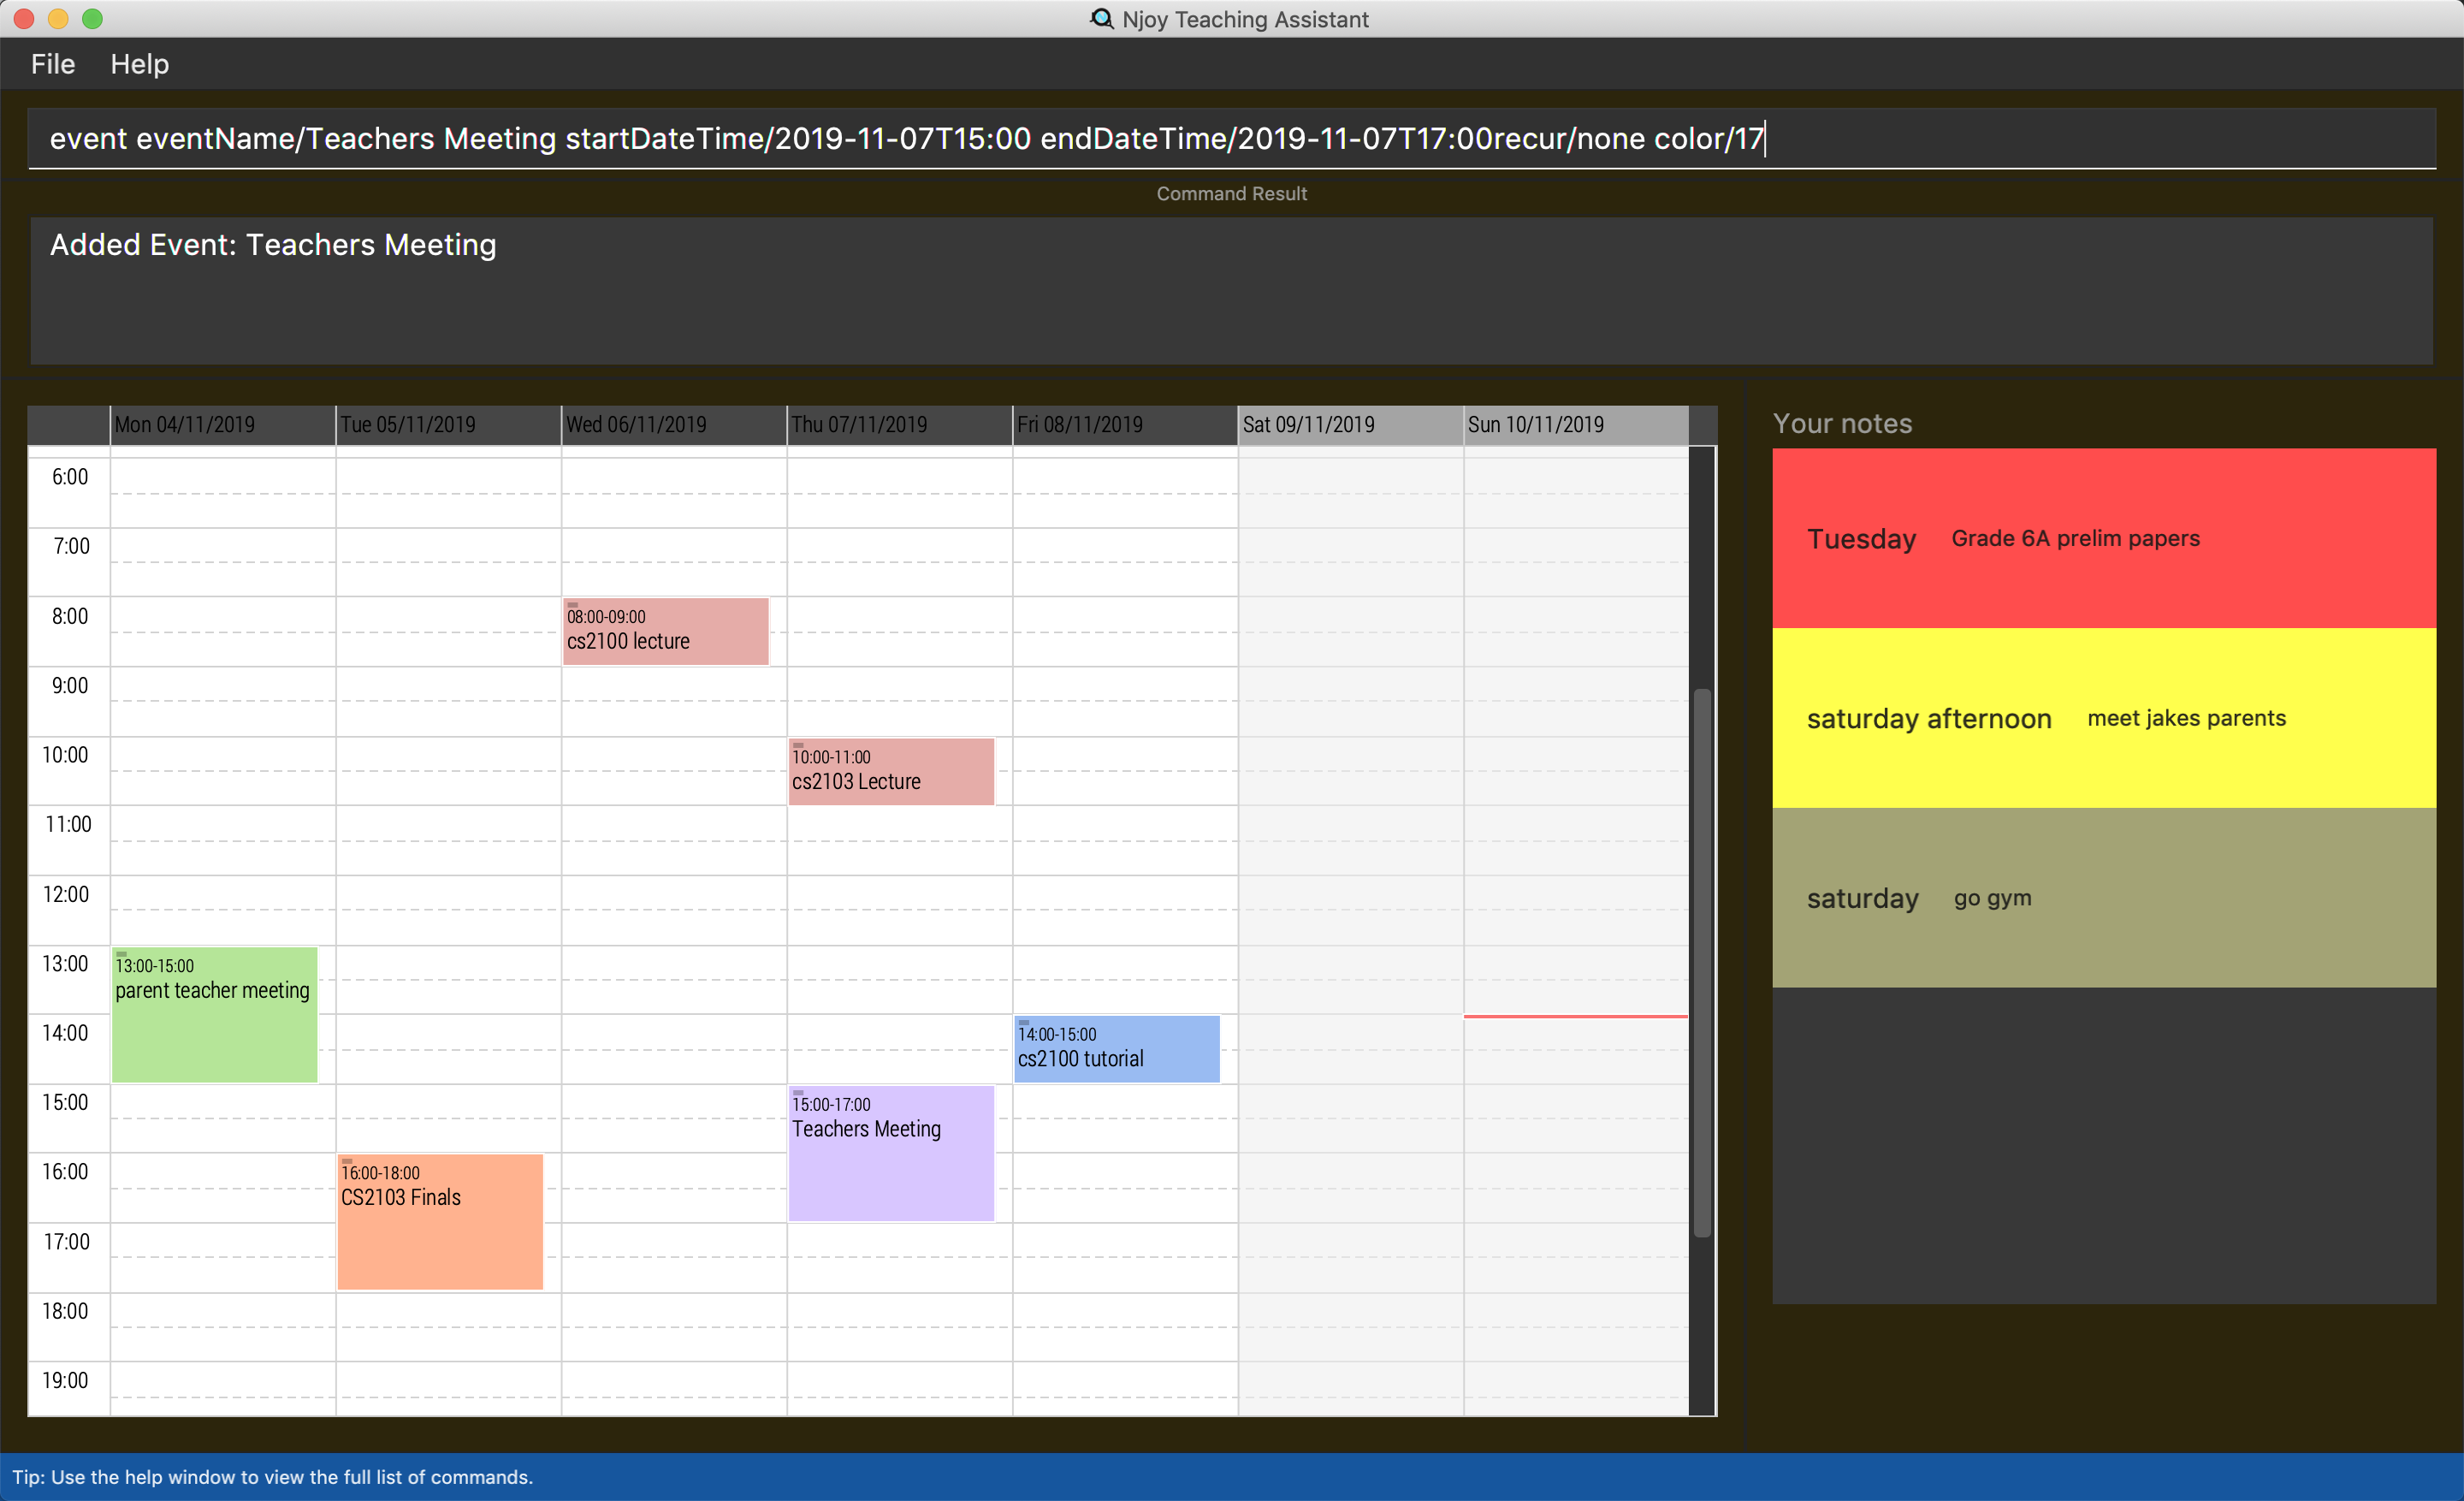The height and width of the screenshot is (1501, 2464).
Task: Click the Teachers Meeting event block
Action: pyautogui.click(x=891, y=1153)
